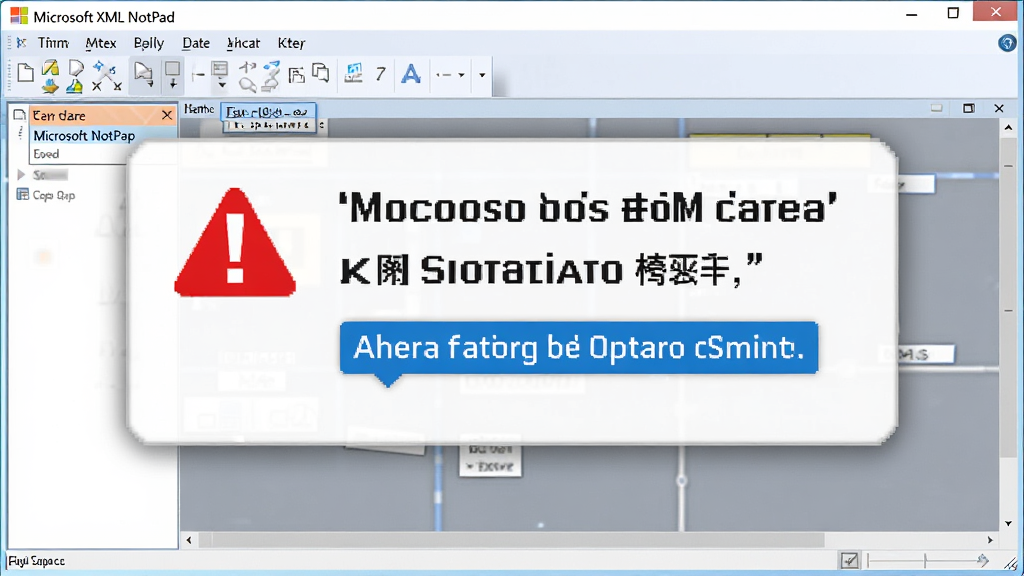
Task: Click the folded-corner page icon in toolbar
Action: [x=76, y=68]
